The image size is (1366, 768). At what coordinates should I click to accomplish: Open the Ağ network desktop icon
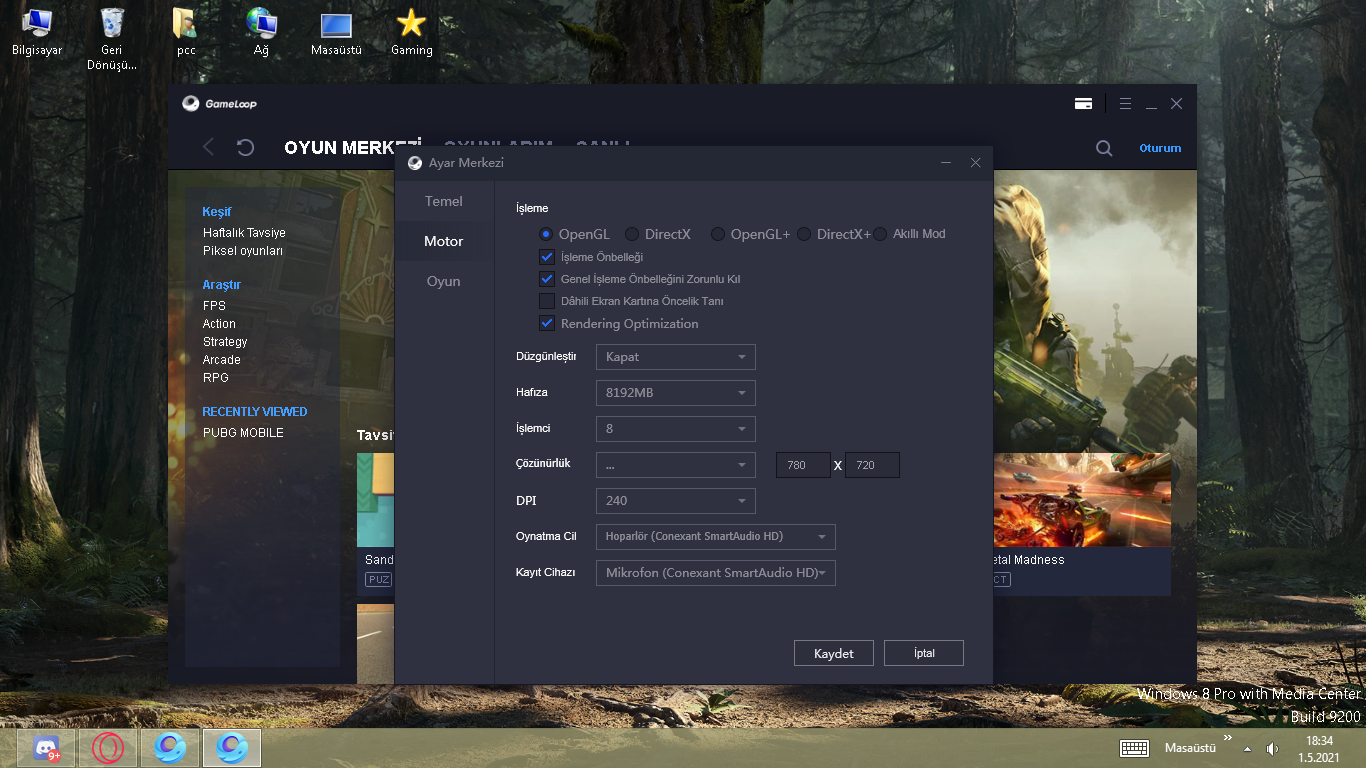pos(261,32)
